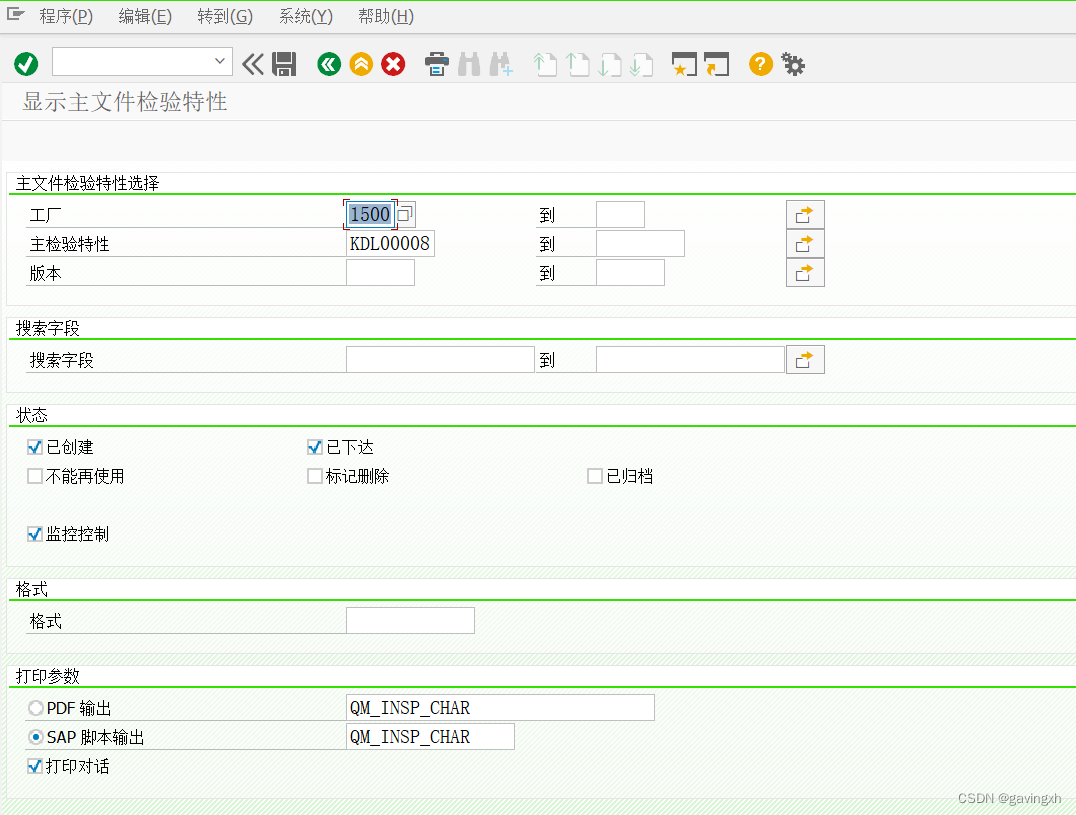Go to the Previous Page icon

point(577,64)
